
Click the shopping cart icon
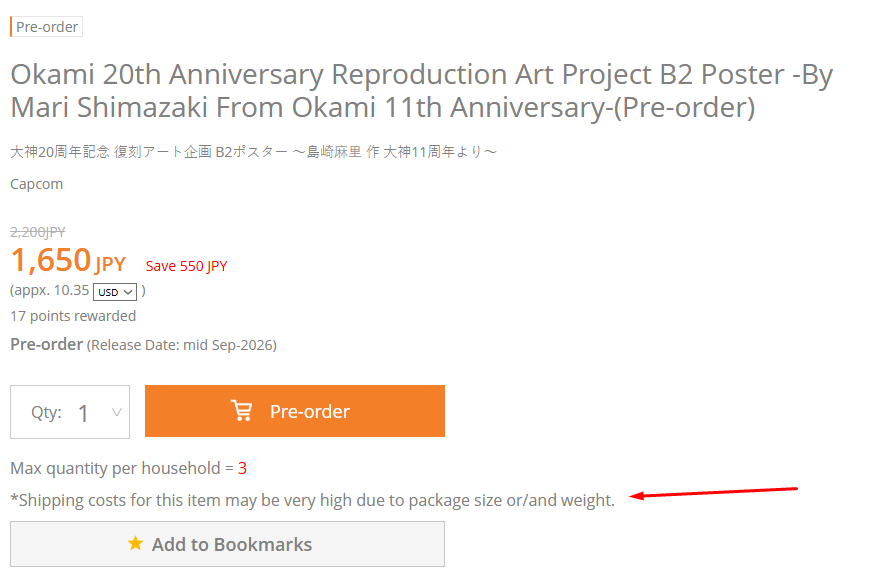pos(241,411)
